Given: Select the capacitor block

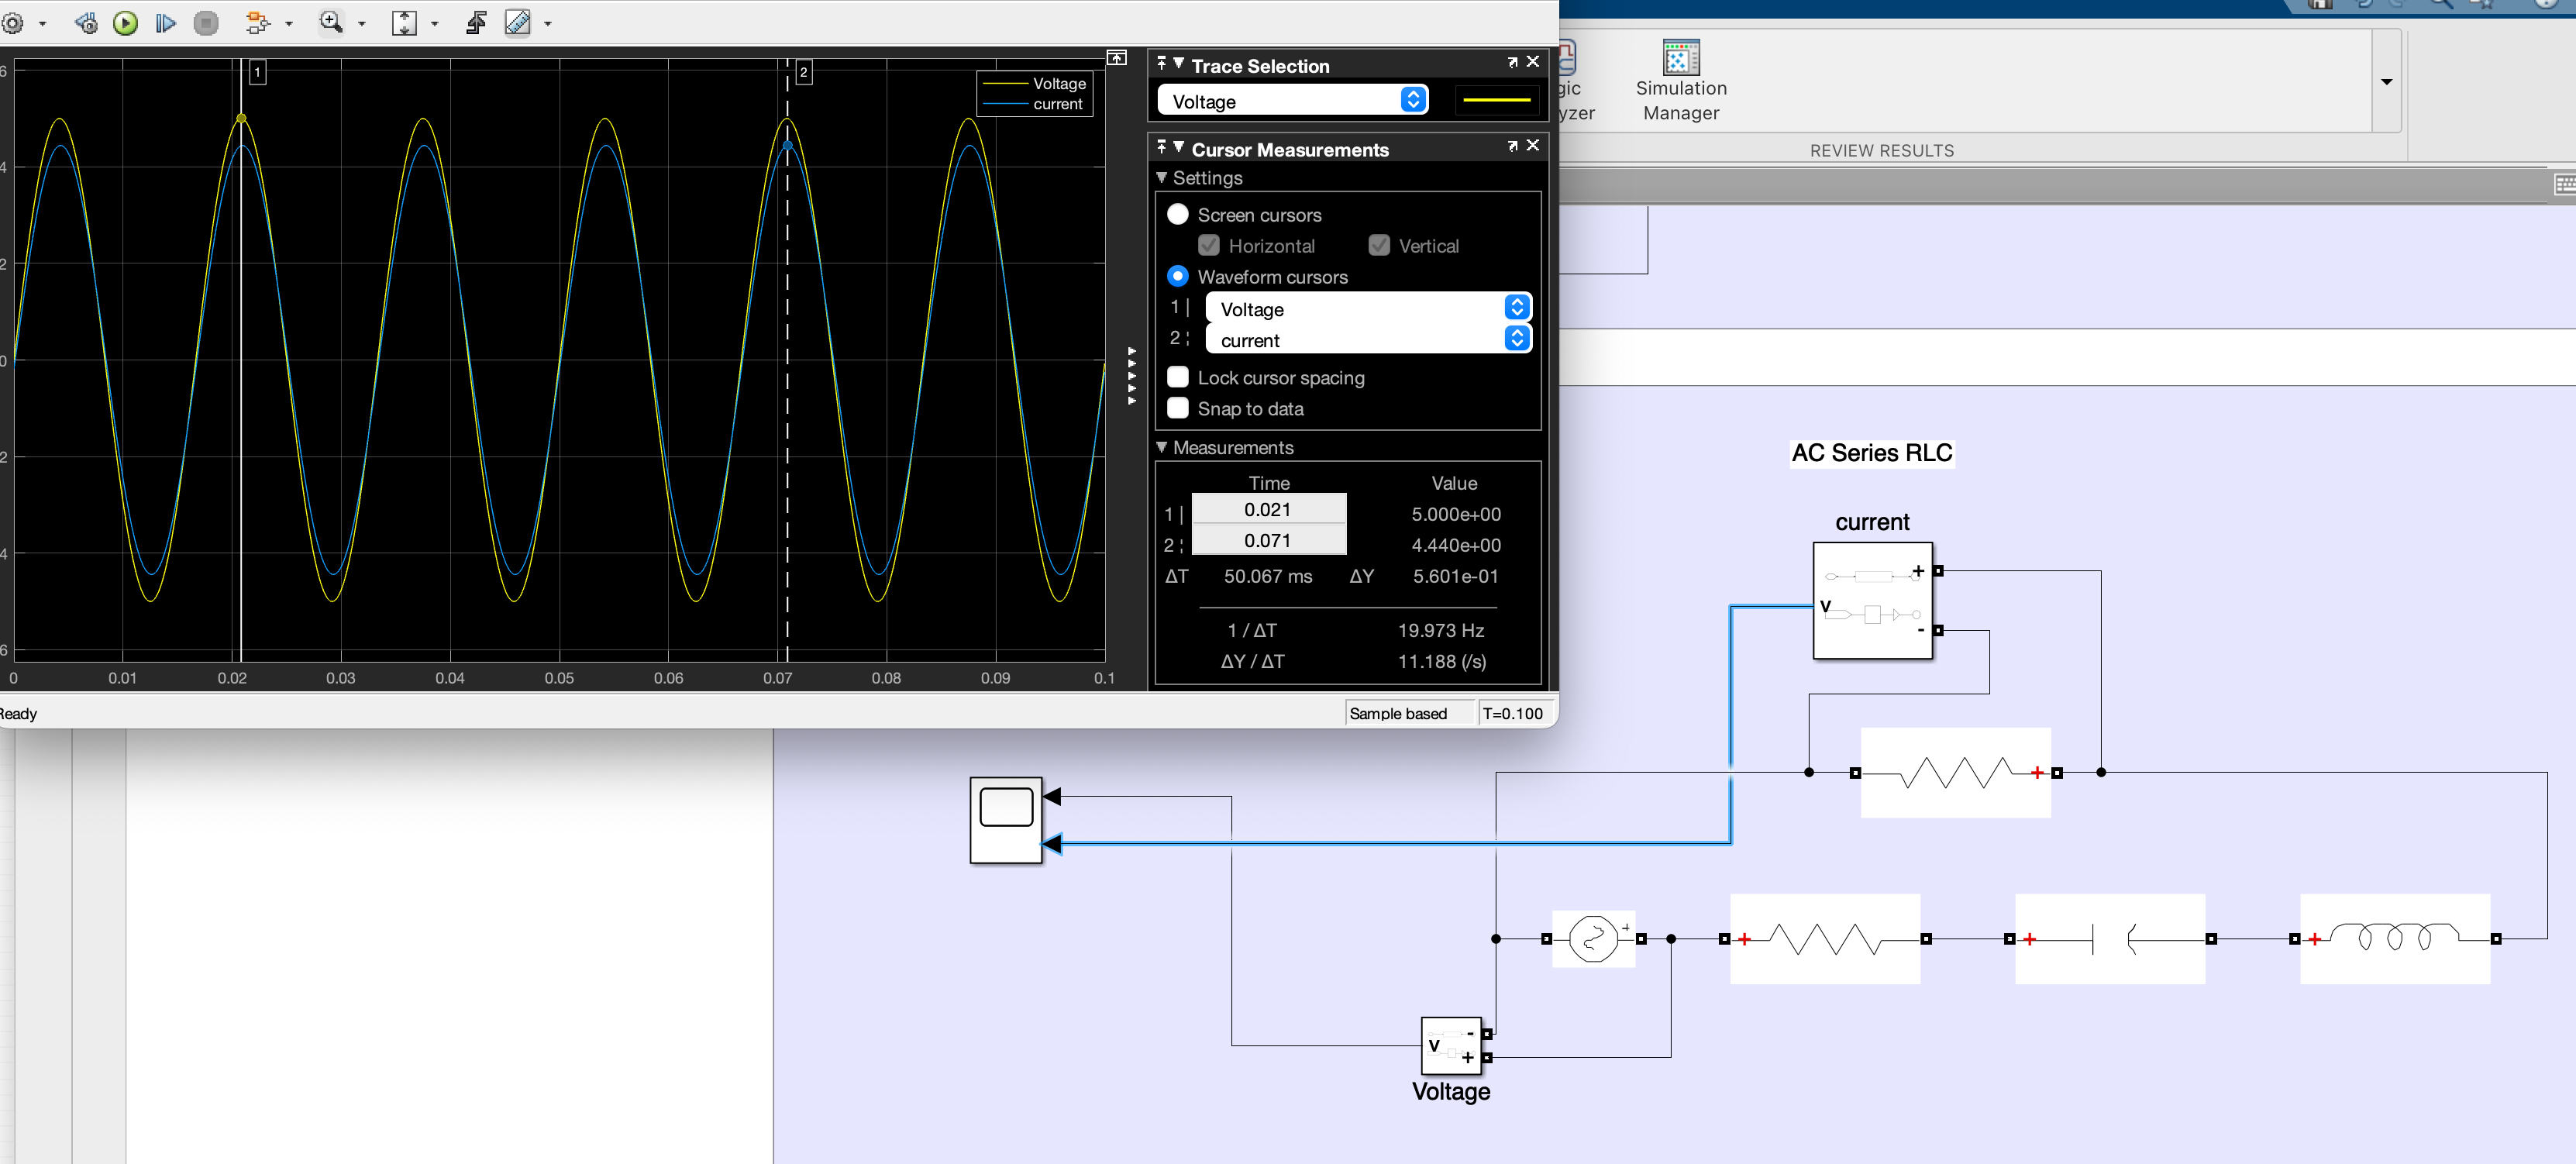Looking at the screenshot, I should [2110, 939].
